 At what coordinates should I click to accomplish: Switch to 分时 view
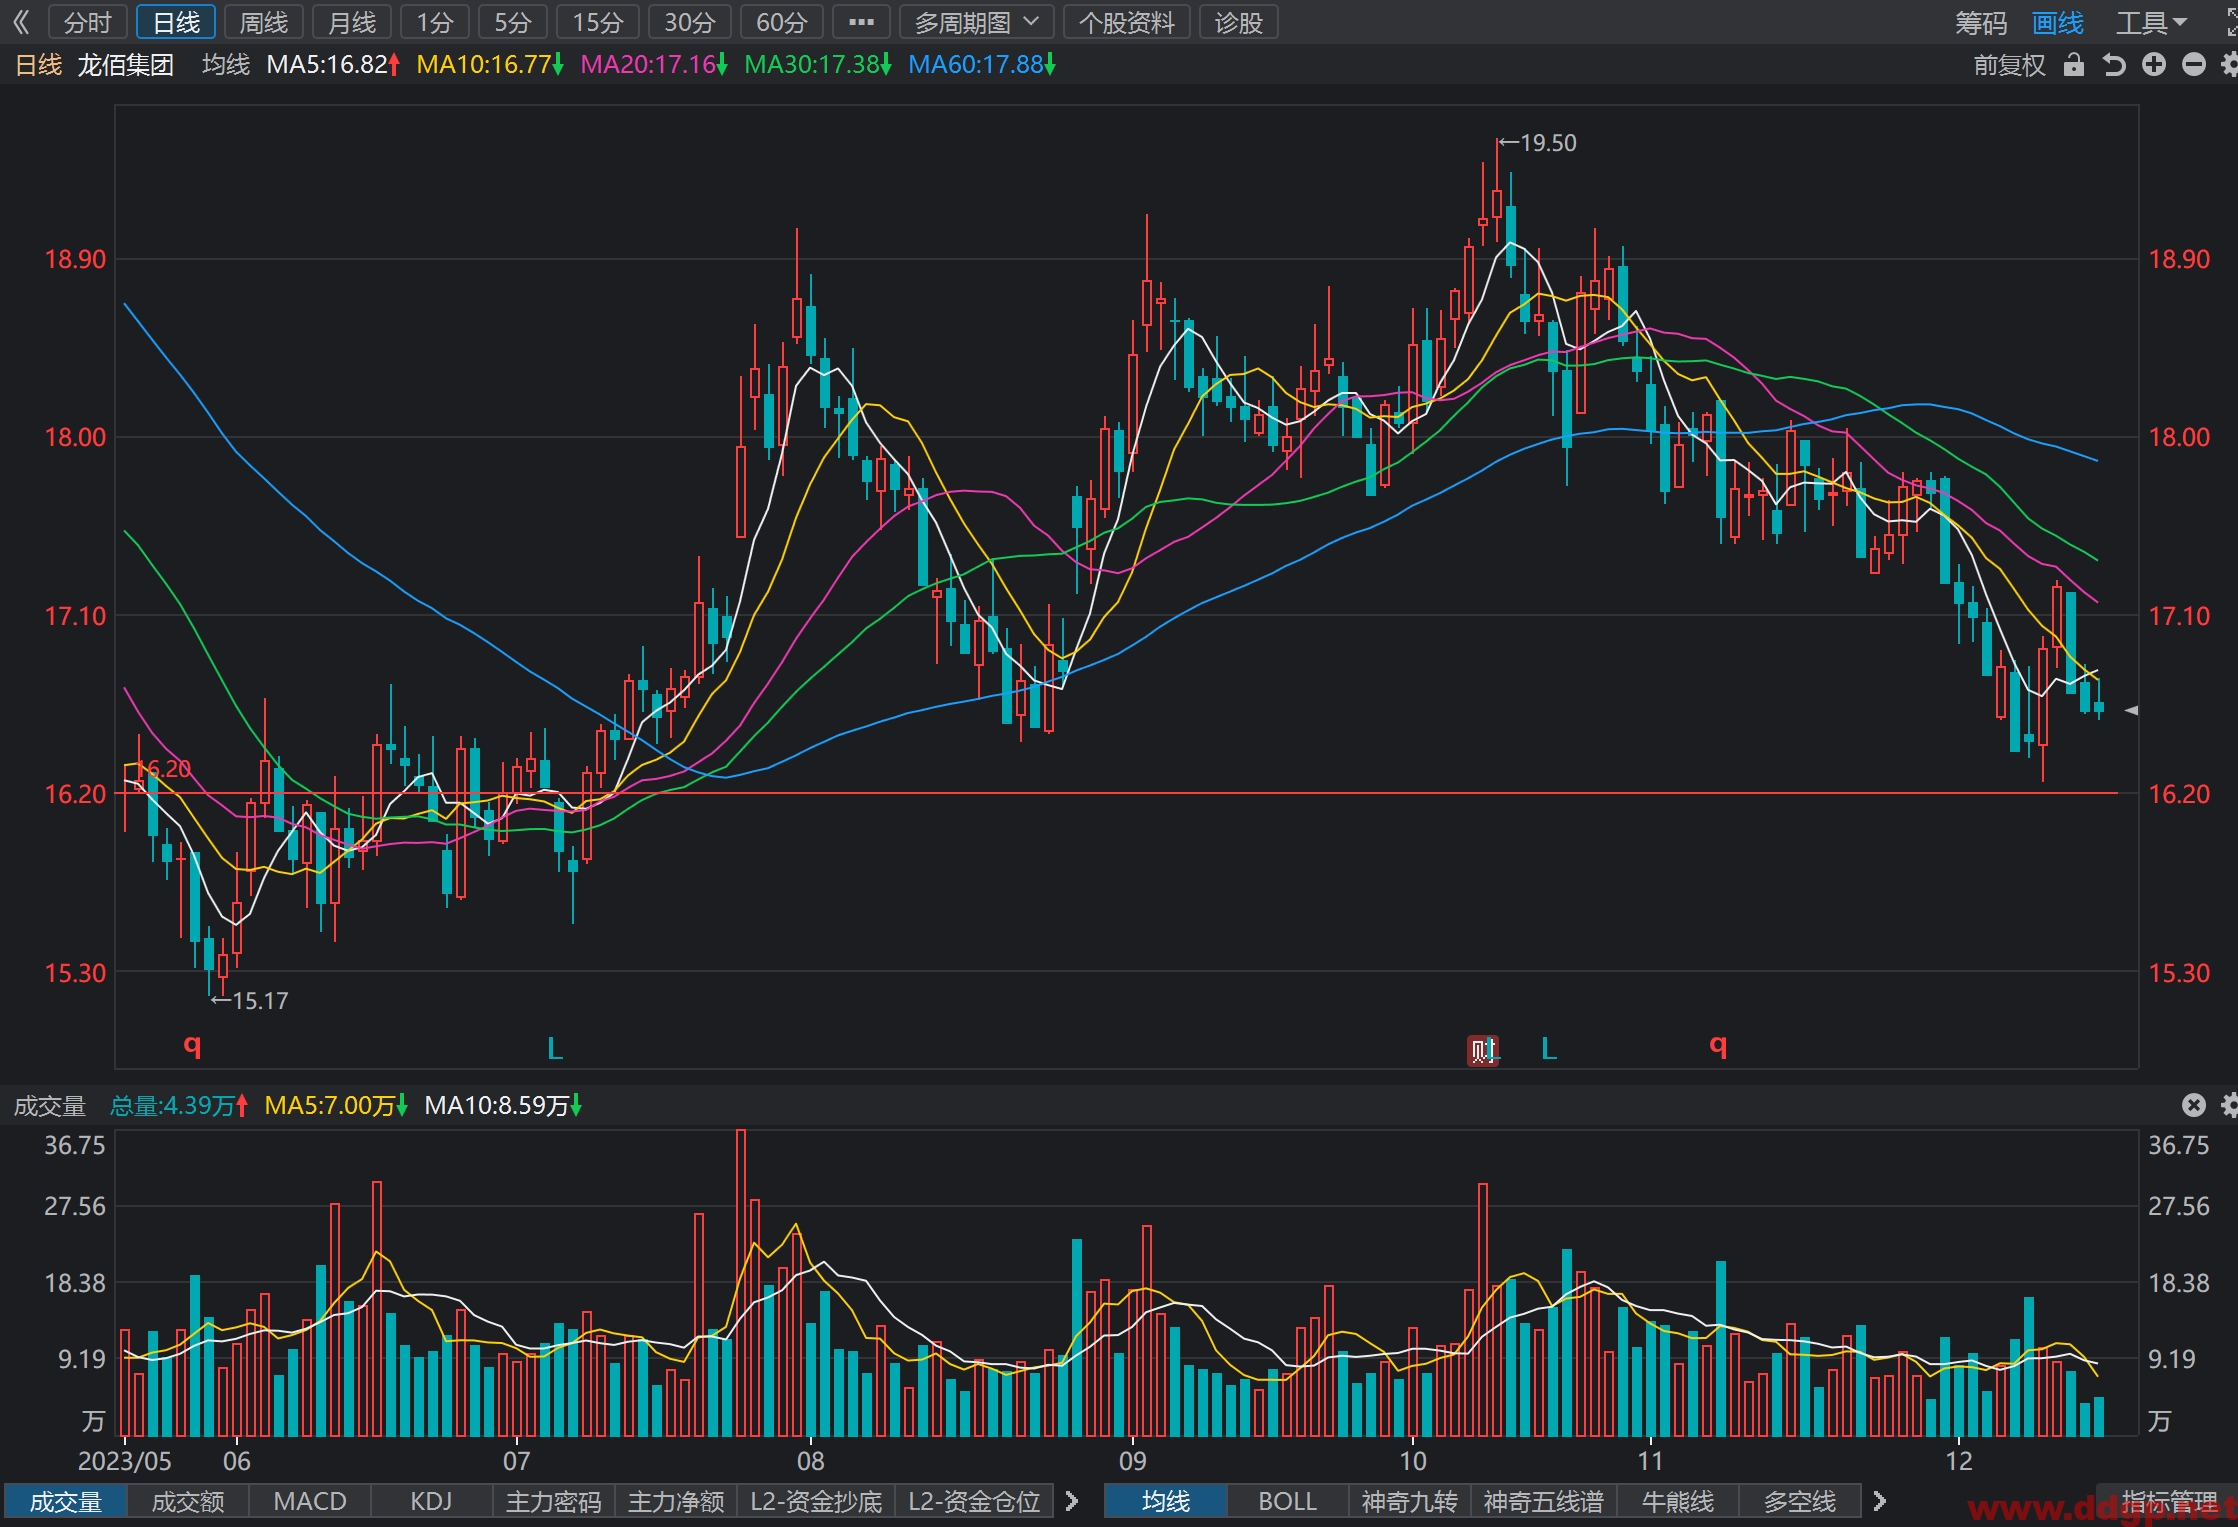(88, 22)
